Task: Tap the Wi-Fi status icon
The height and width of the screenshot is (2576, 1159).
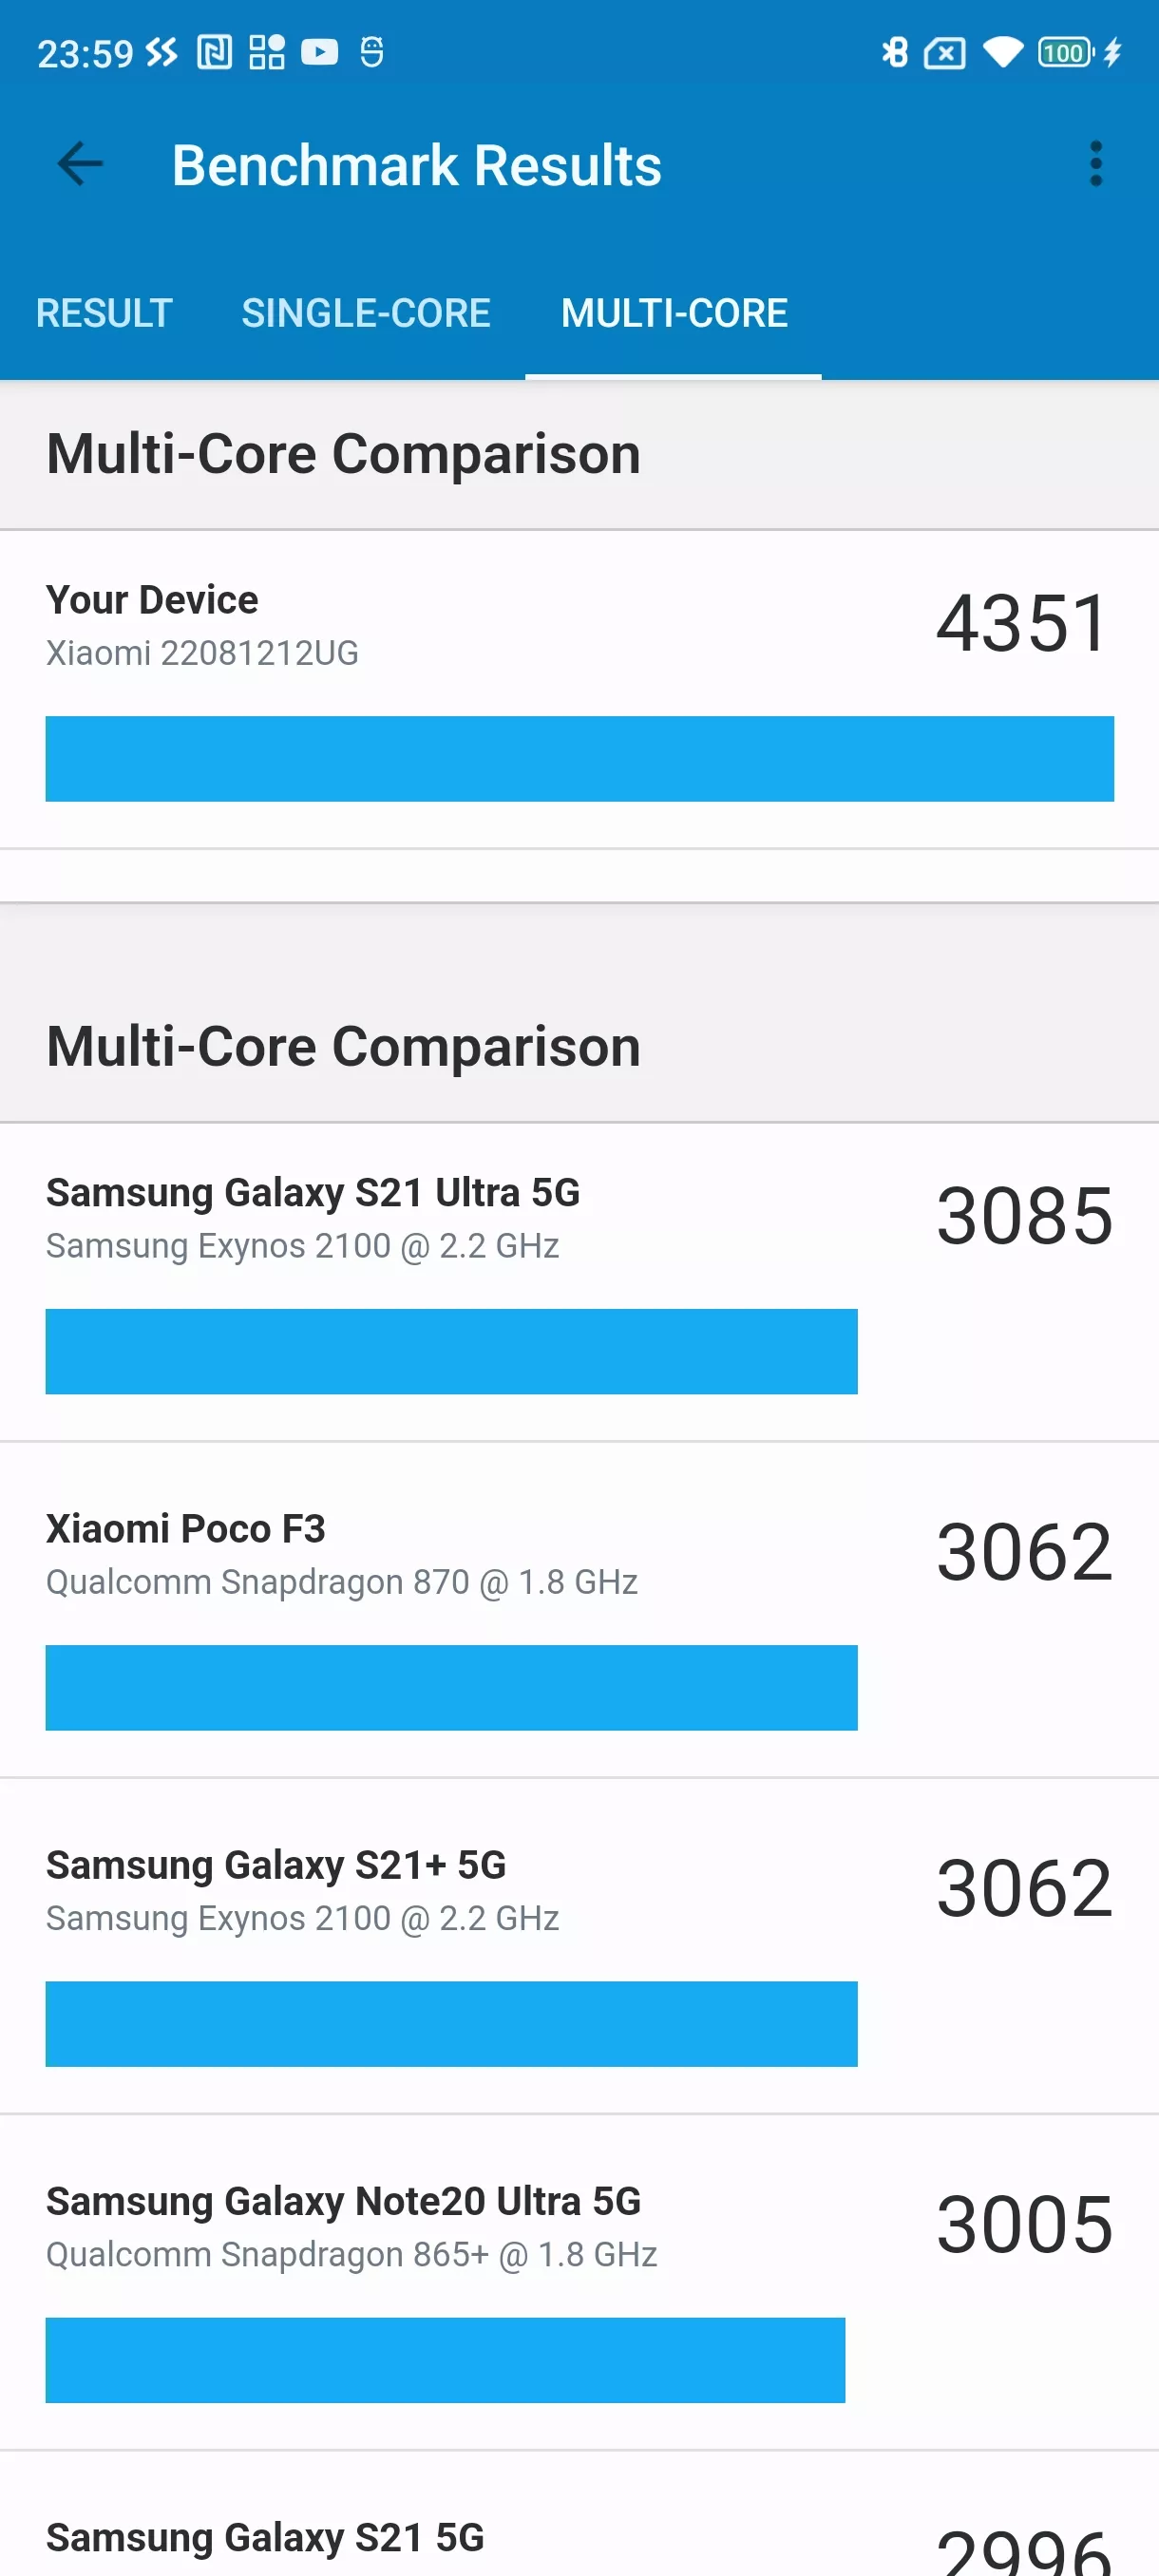Action: (x=1003, y=52)
